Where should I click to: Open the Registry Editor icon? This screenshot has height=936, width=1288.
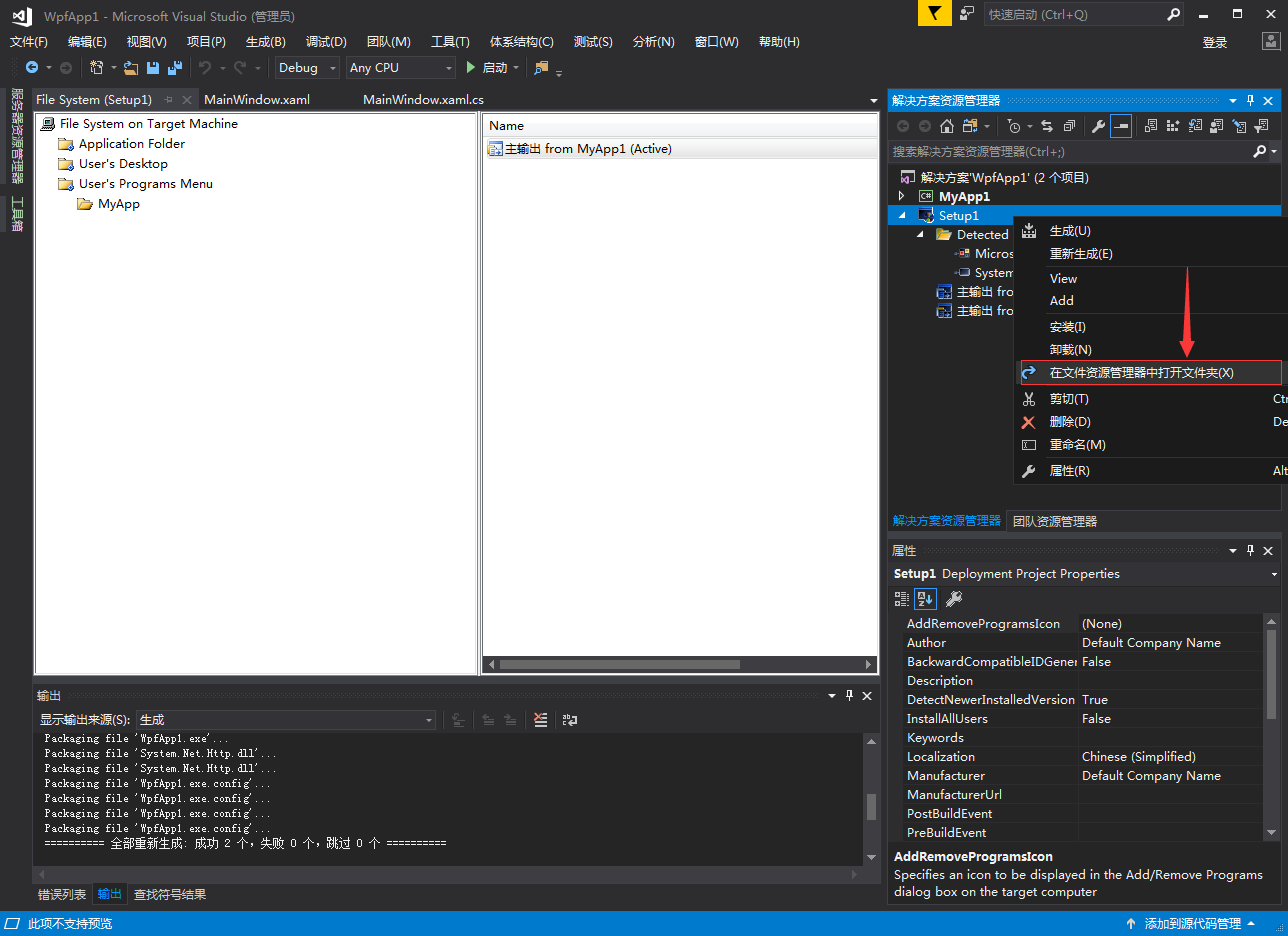1172,126
